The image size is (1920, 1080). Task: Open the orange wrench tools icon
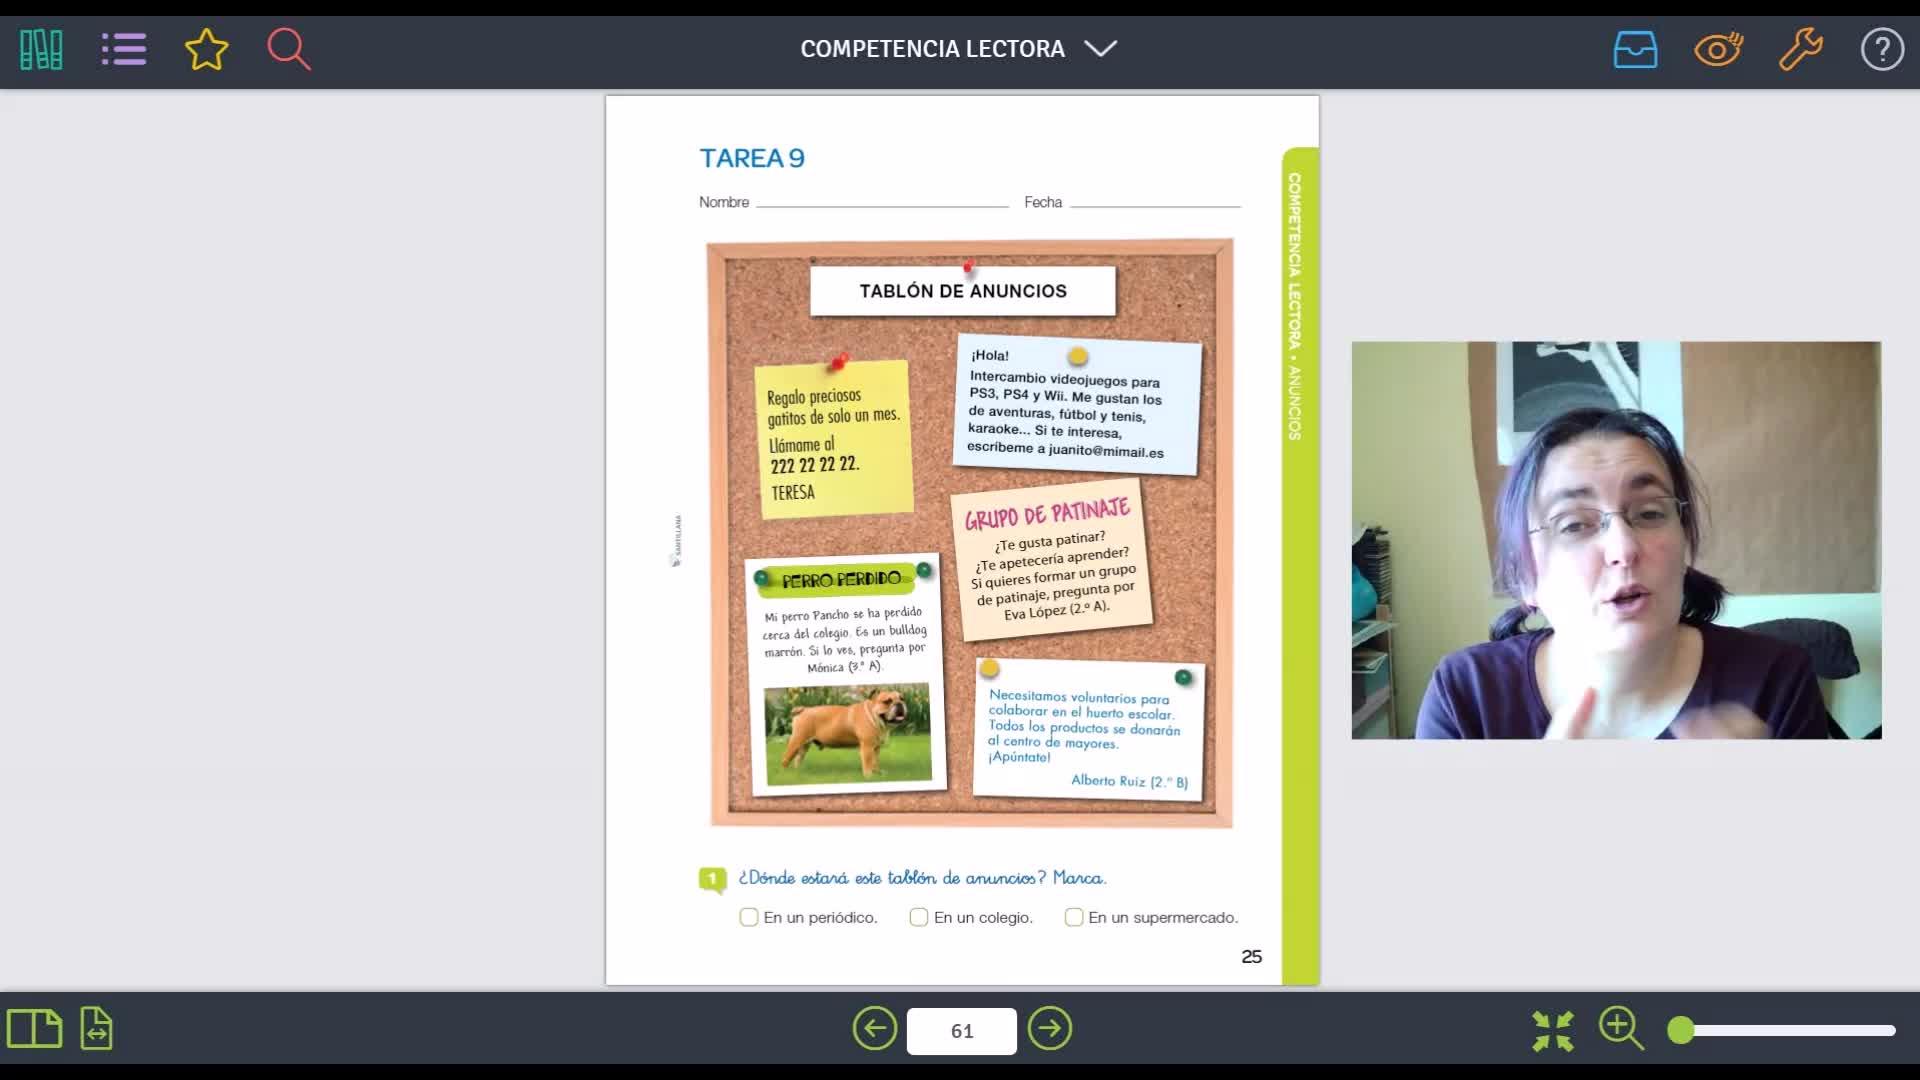tap(1800, 49)
